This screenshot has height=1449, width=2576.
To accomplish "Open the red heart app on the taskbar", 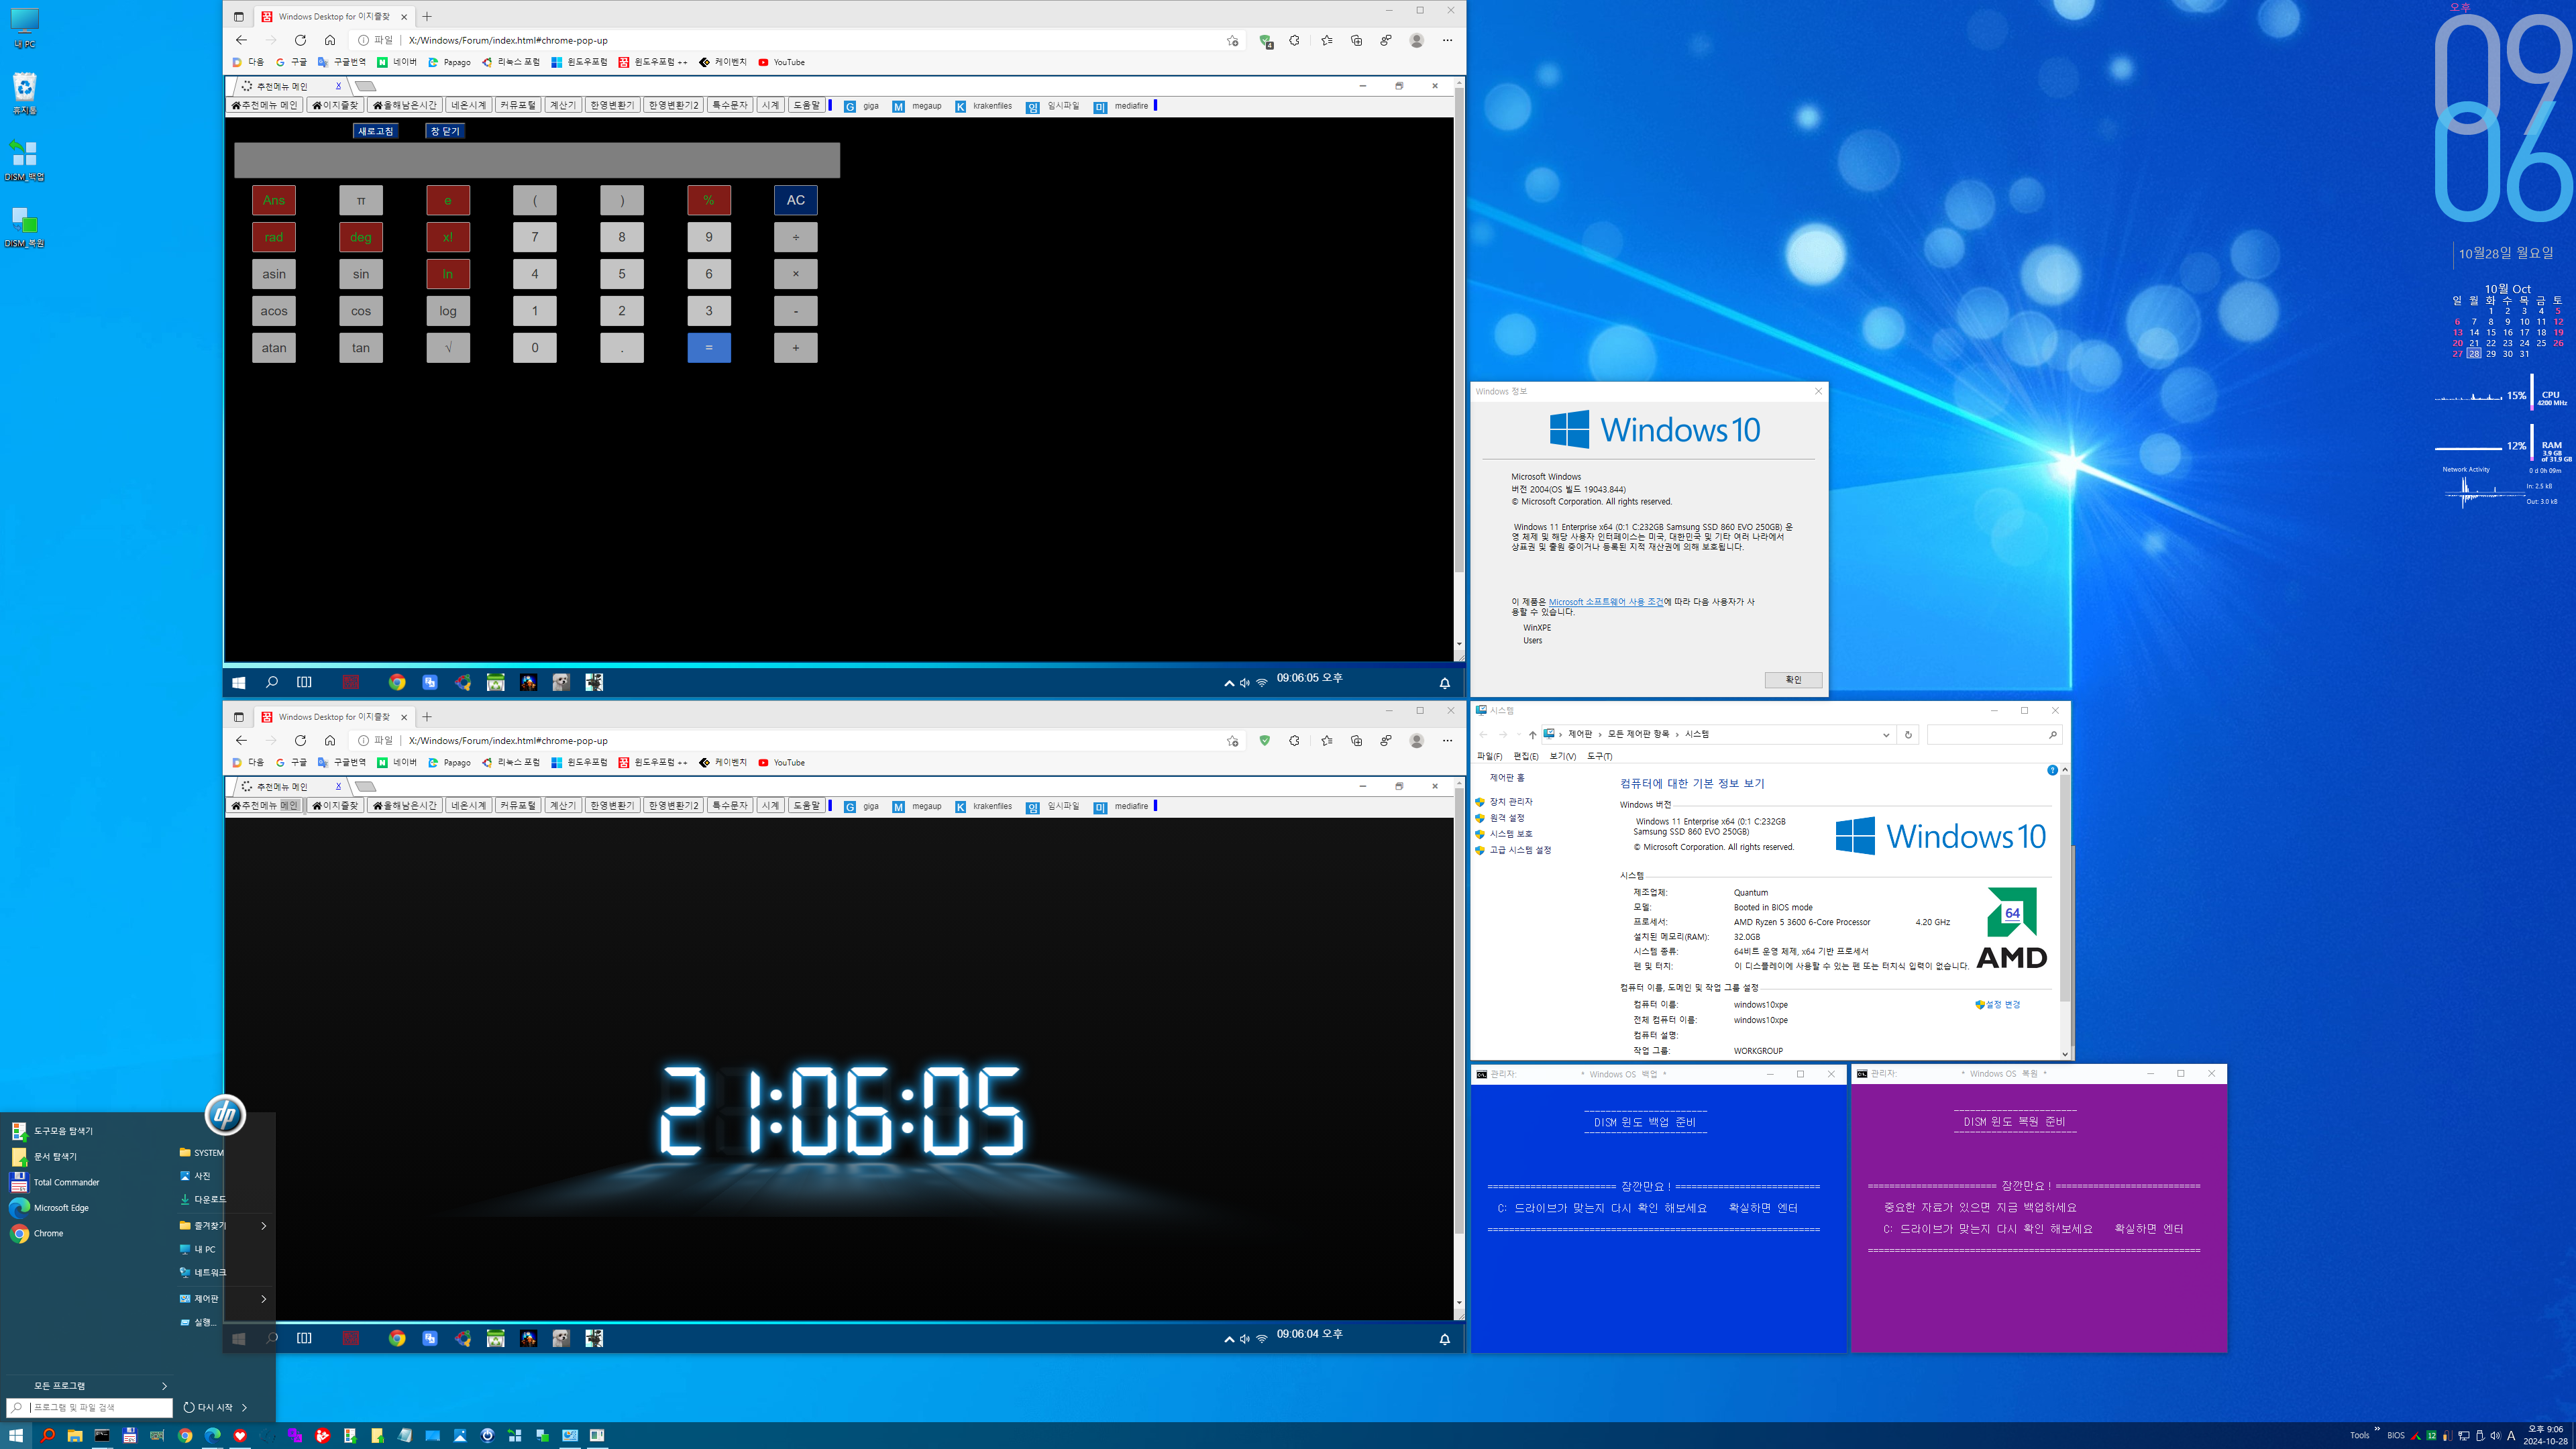I will (x=240, y=1435).
